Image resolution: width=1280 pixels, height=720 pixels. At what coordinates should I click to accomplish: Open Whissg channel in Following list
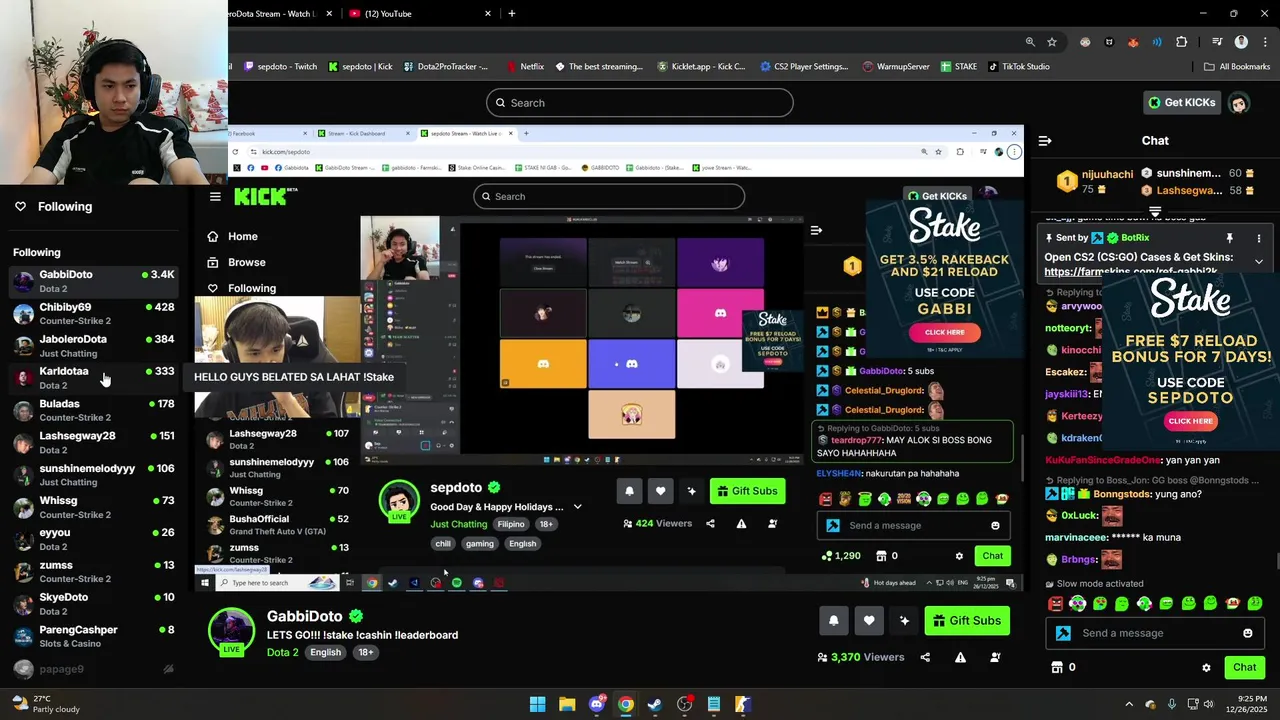pos(94,507)
